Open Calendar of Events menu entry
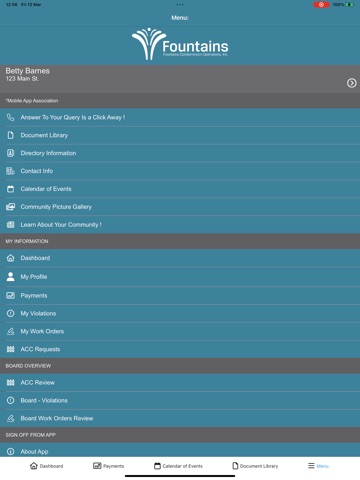 pyautogui.click(x=180, y=189)
